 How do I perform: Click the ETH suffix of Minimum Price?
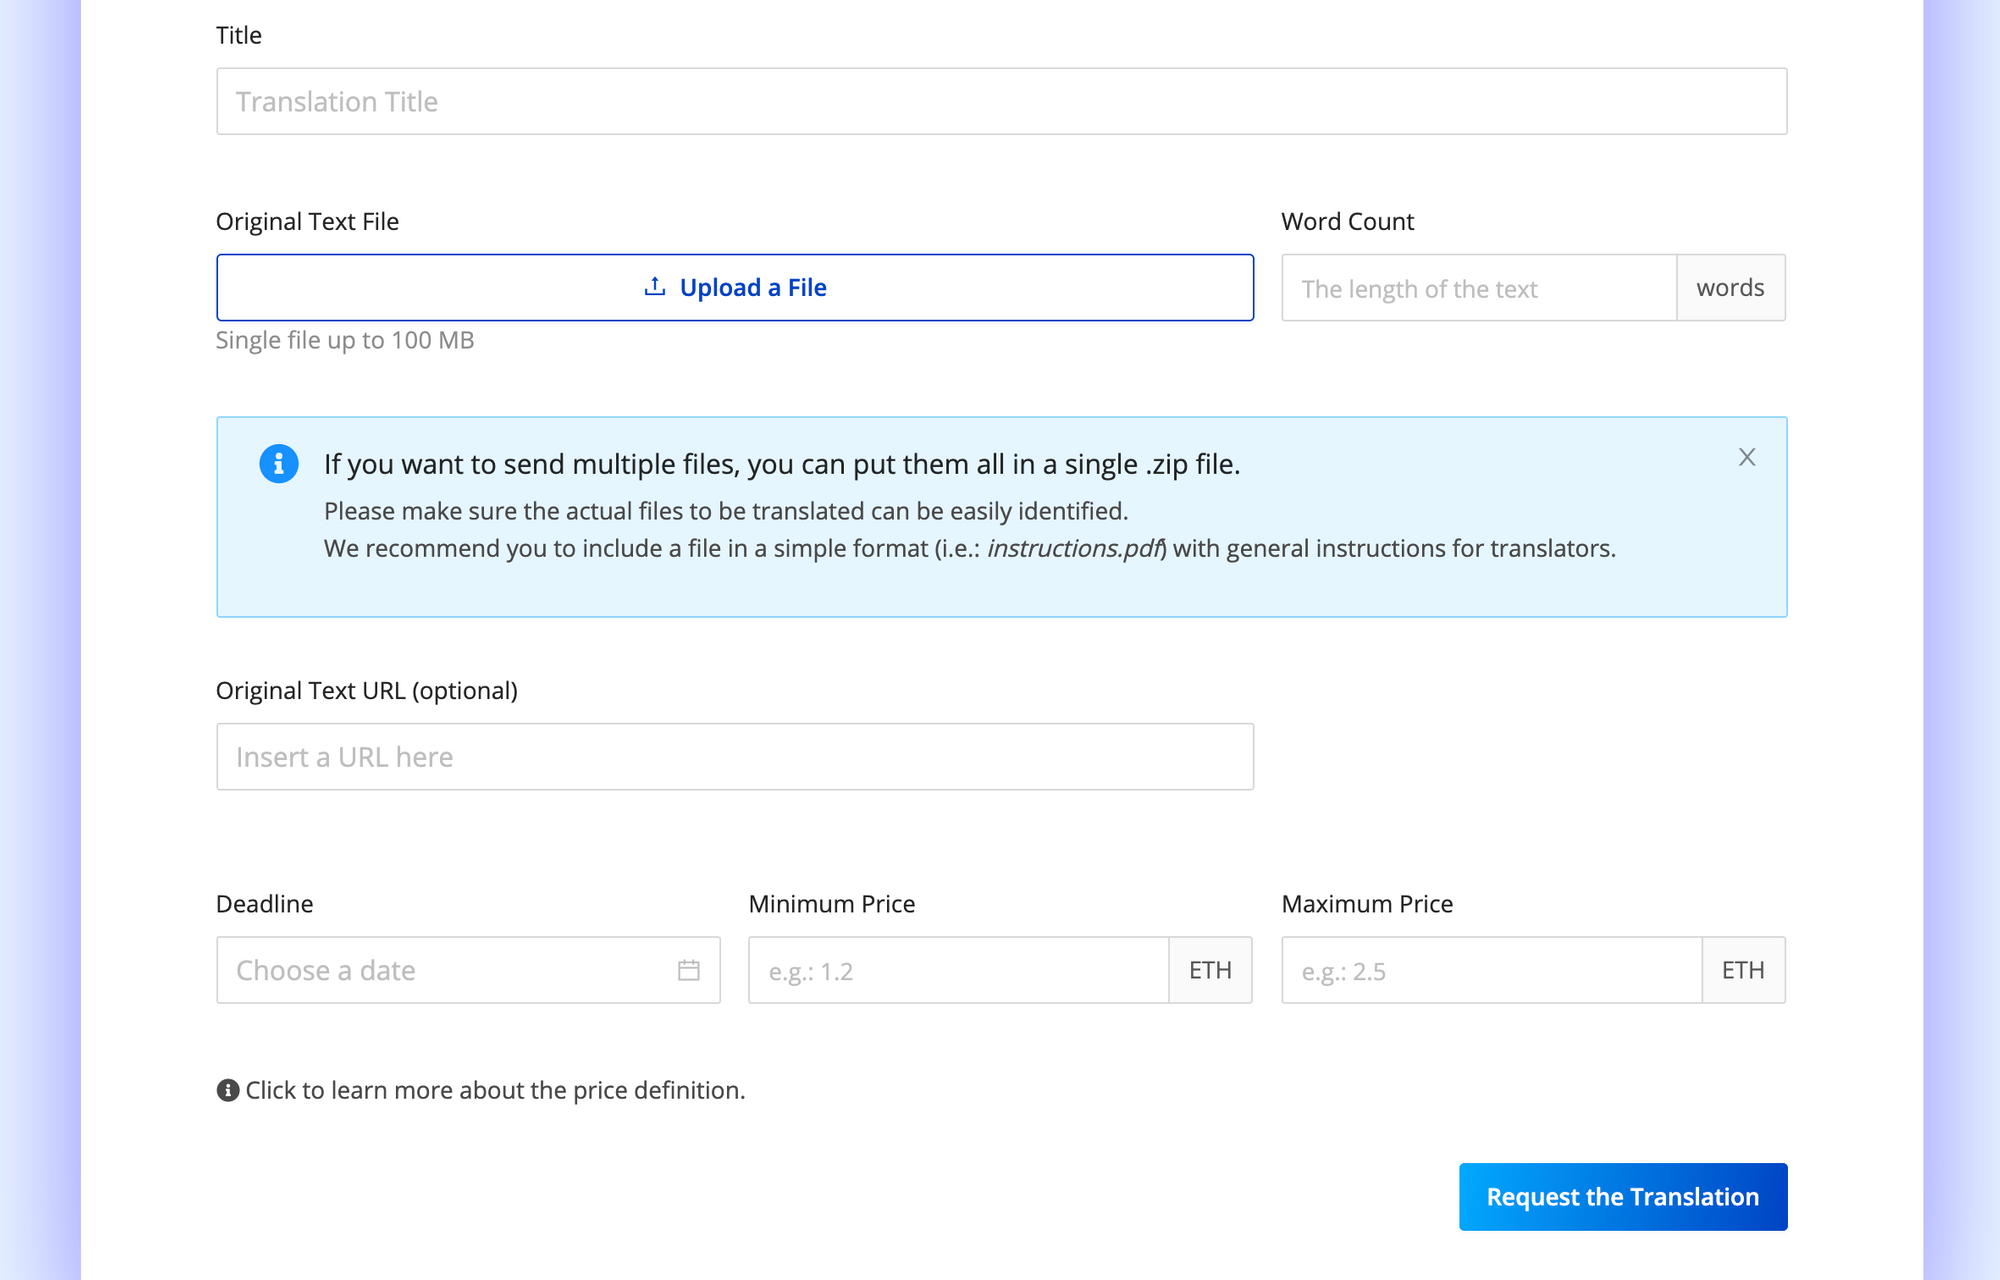click(1210, 970)
